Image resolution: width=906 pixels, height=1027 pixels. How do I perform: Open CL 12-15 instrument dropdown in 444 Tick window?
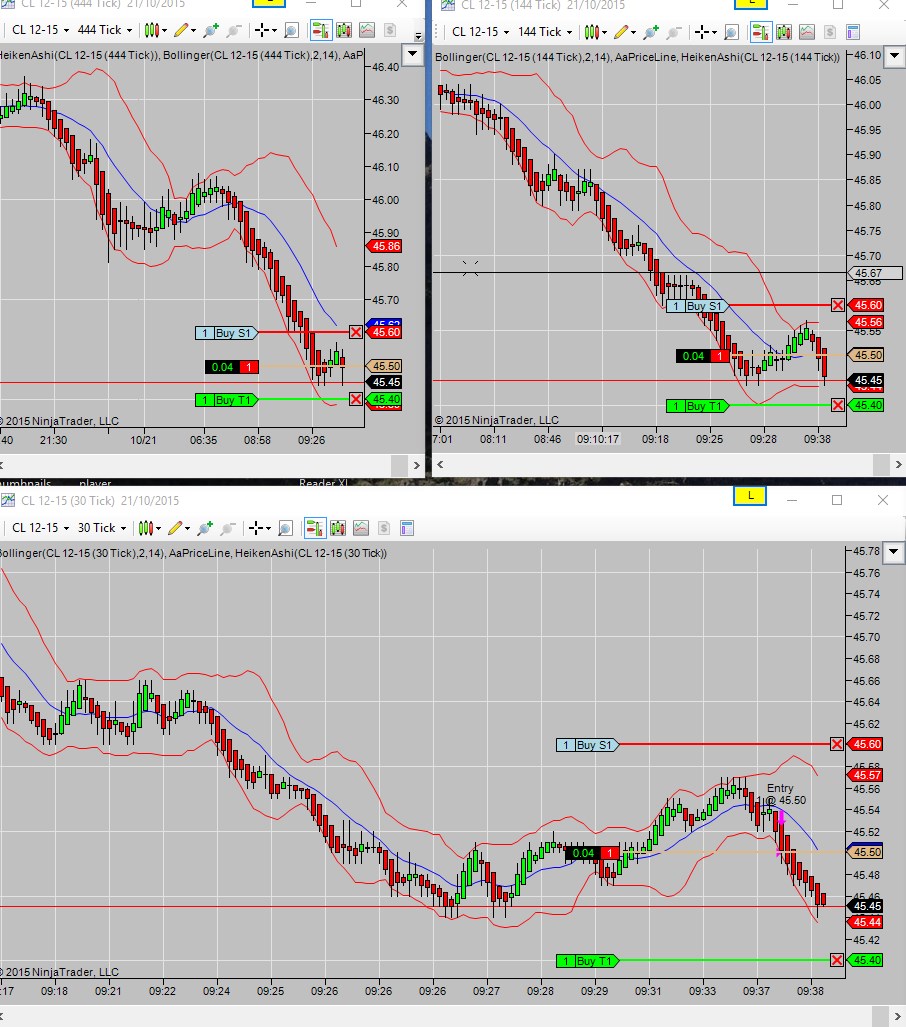pyautogui.click(x=39, y=30)
